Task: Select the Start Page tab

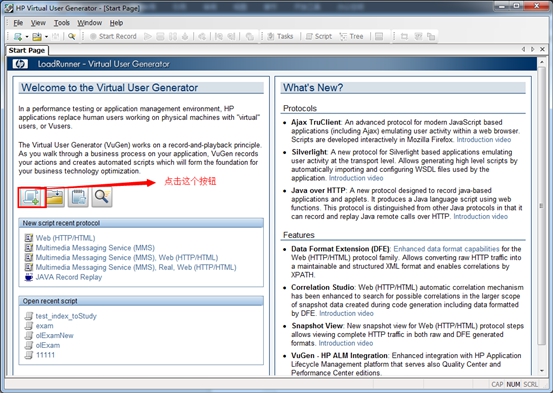Action: 27,50
